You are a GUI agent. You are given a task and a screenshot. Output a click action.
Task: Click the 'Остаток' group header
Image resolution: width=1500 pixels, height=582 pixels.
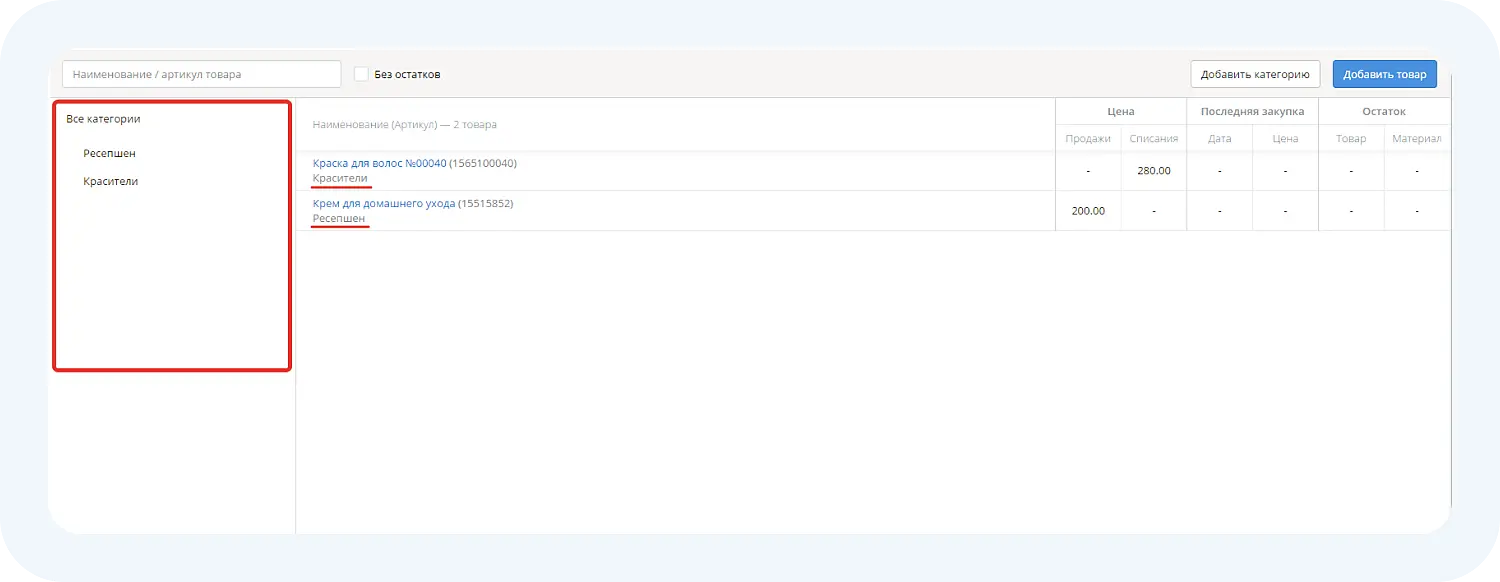click(x=1384, y=112)
